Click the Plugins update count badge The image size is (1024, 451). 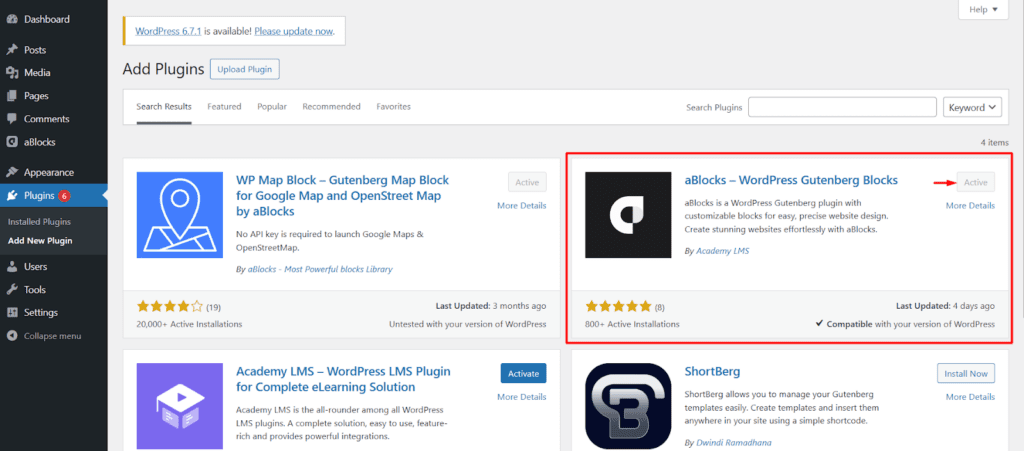(64, 195)
